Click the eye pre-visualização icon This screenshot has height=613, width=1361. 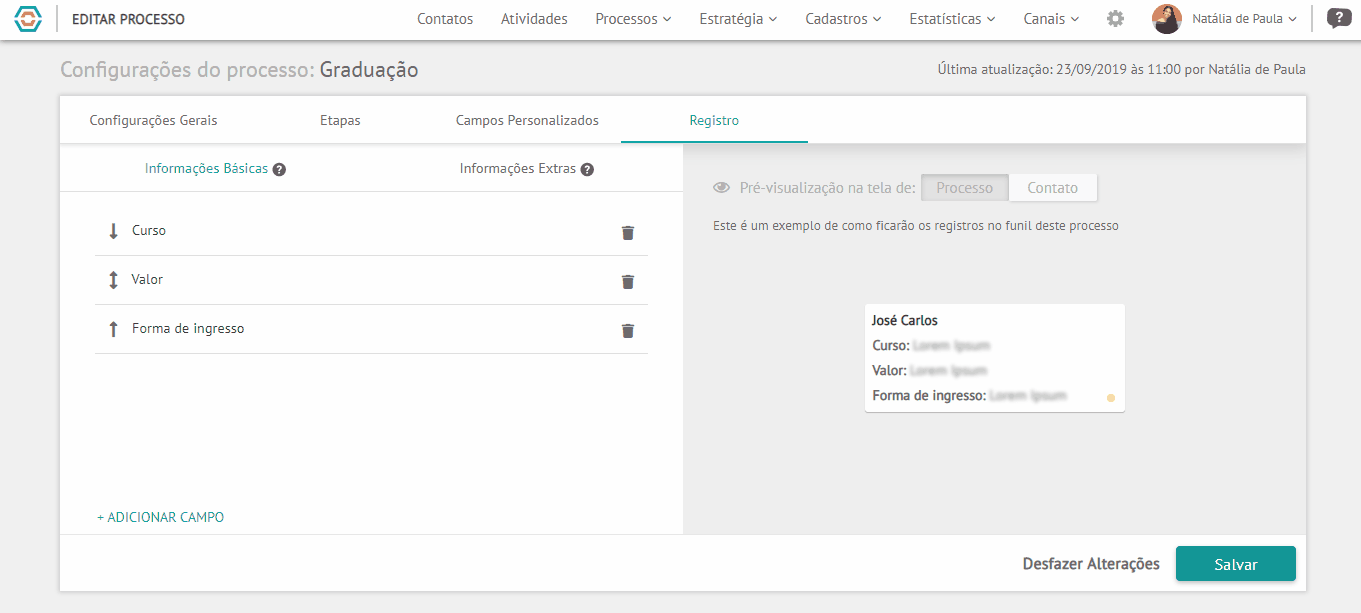click(722, 188)
